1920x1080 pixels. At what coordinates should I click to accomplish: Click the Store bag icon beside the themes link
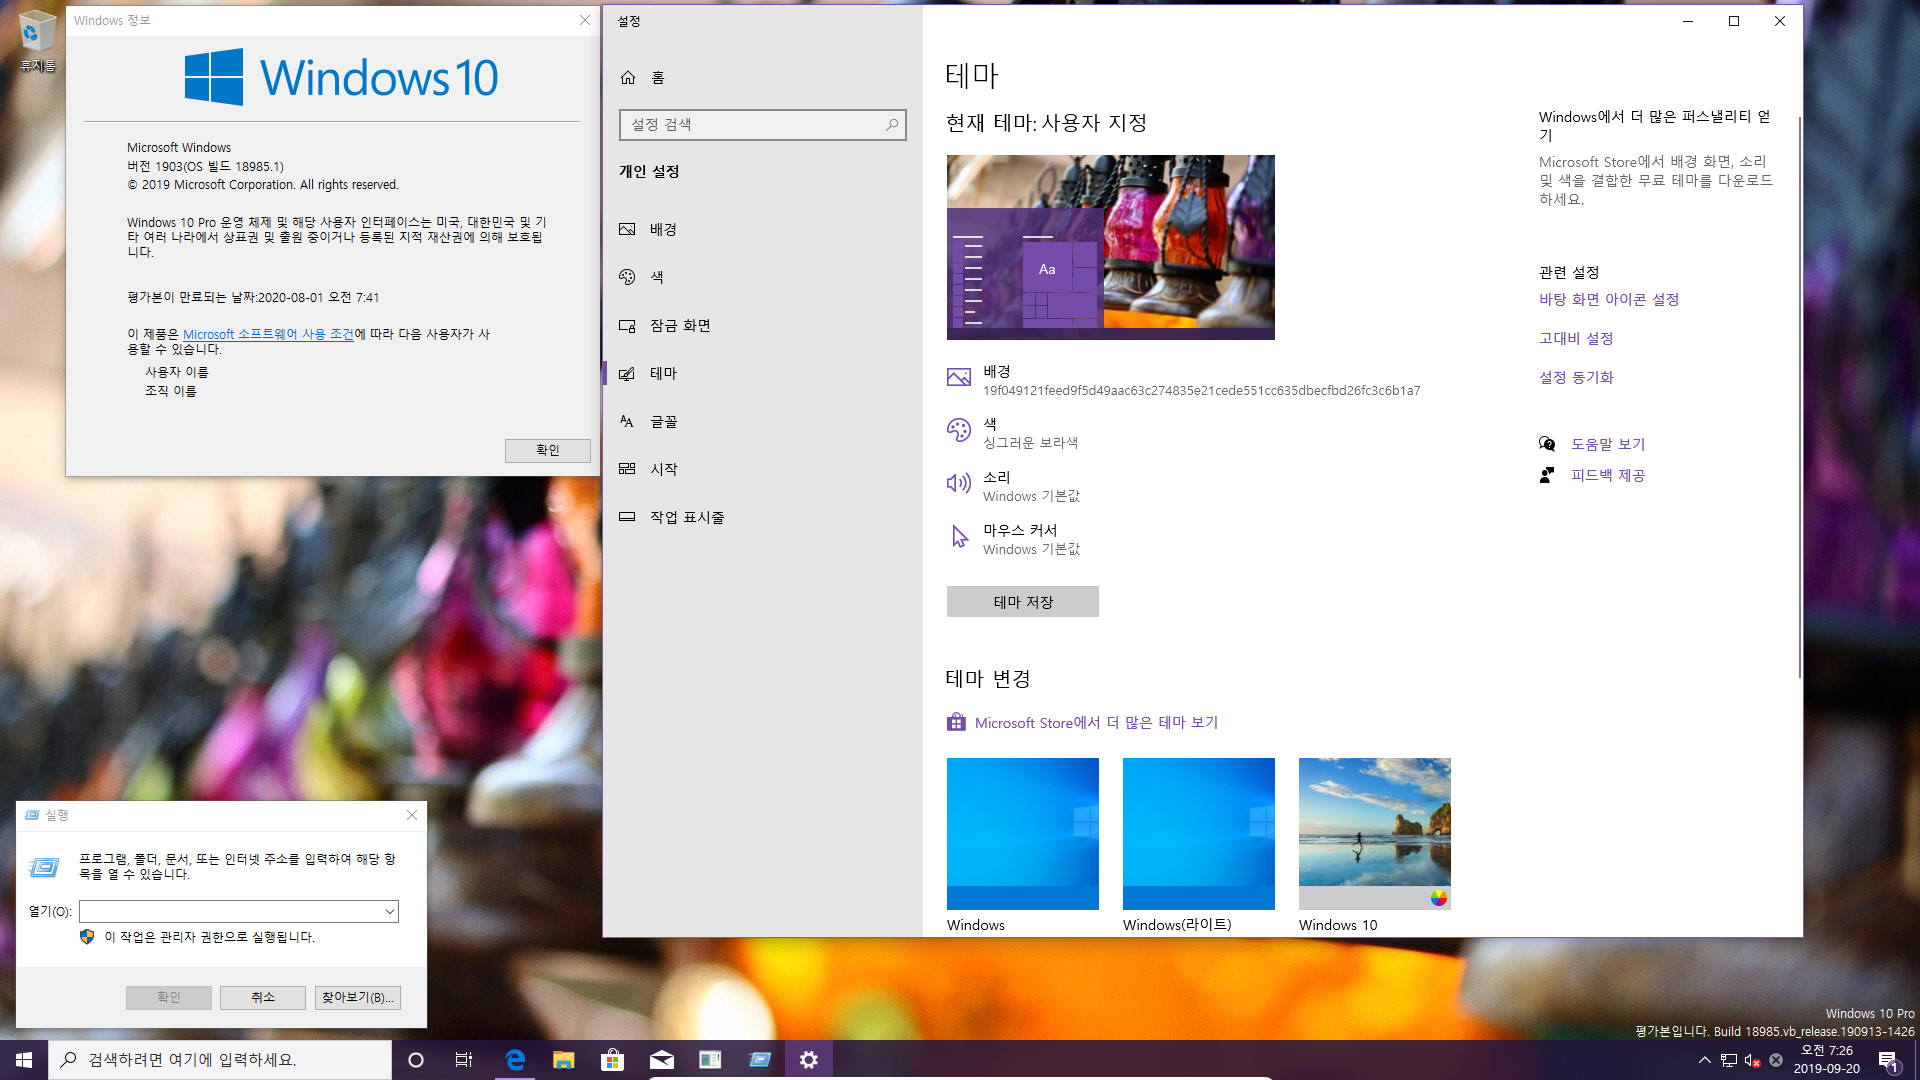pyautogui.click(x=956, y=722)
